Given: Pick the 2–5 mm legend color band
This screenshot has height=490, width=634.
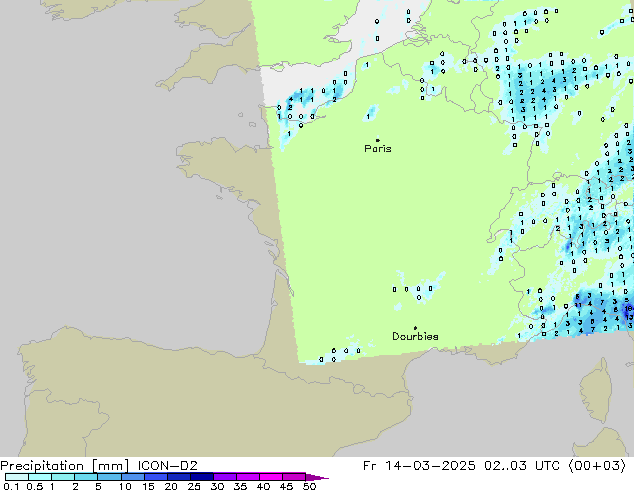Looking at the screenshot, I should (x=86, y=477).
